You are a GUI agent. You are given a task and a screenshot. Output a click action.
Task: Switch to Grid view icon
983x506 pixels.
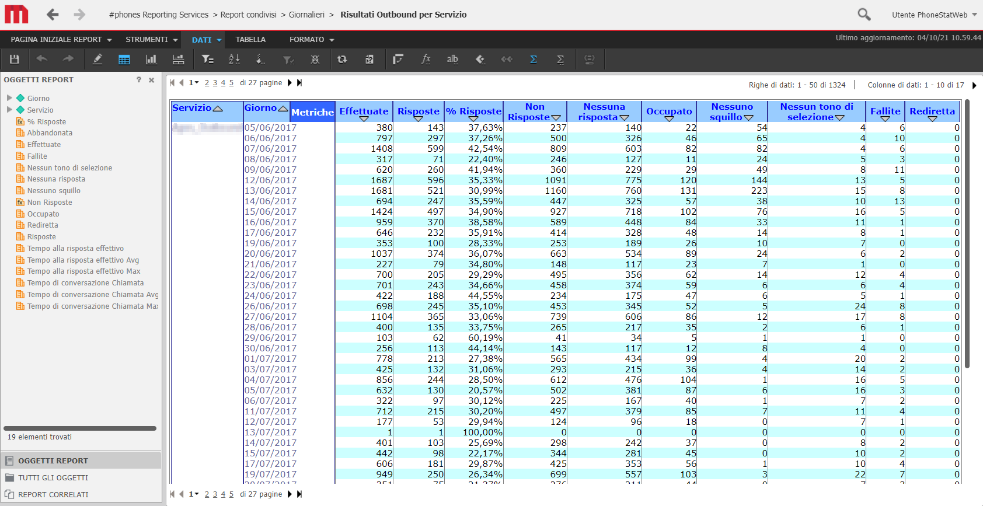click(x=124, y=60)
